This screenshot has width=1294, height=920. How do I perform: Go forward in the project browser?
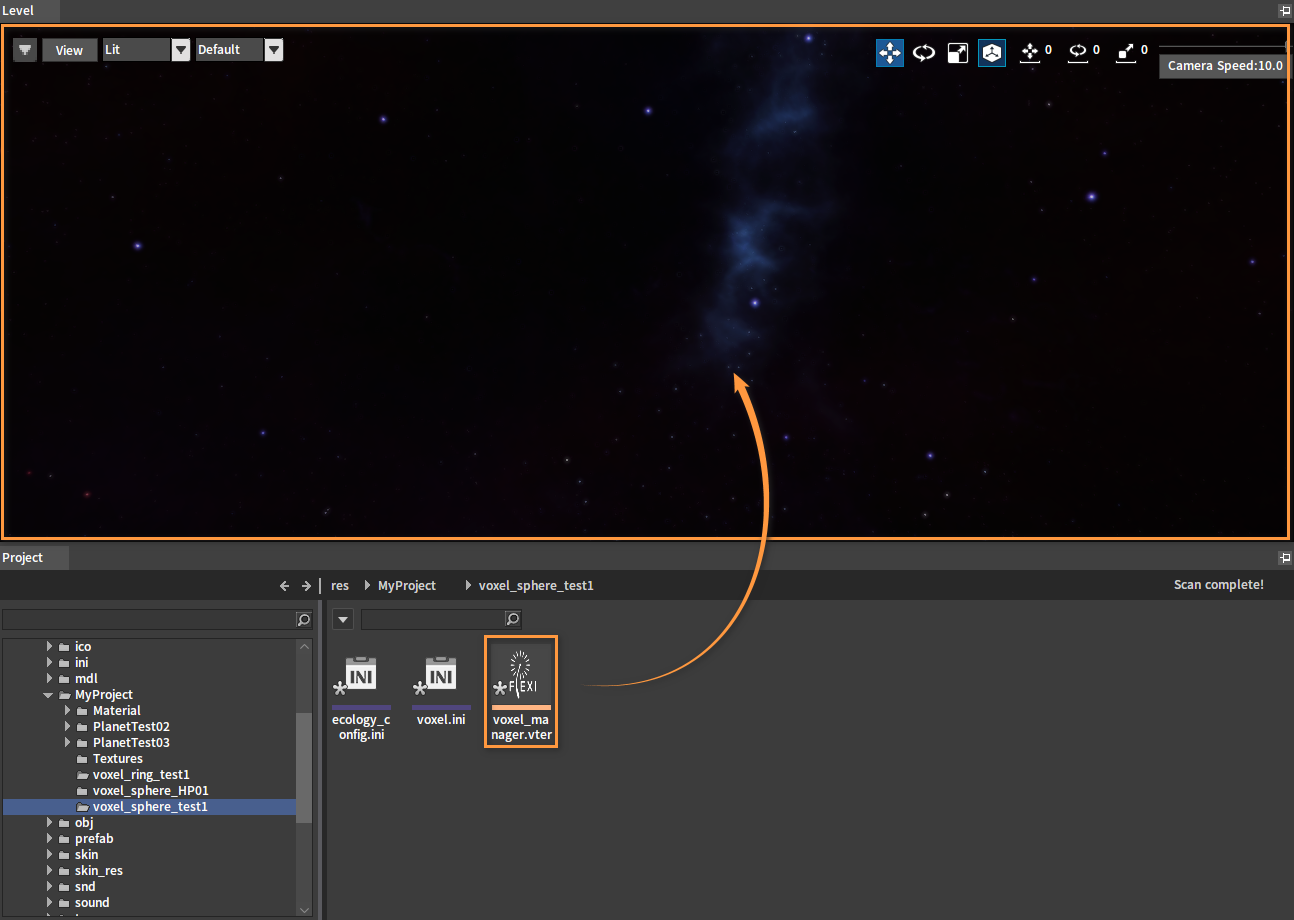coord(307,586)
